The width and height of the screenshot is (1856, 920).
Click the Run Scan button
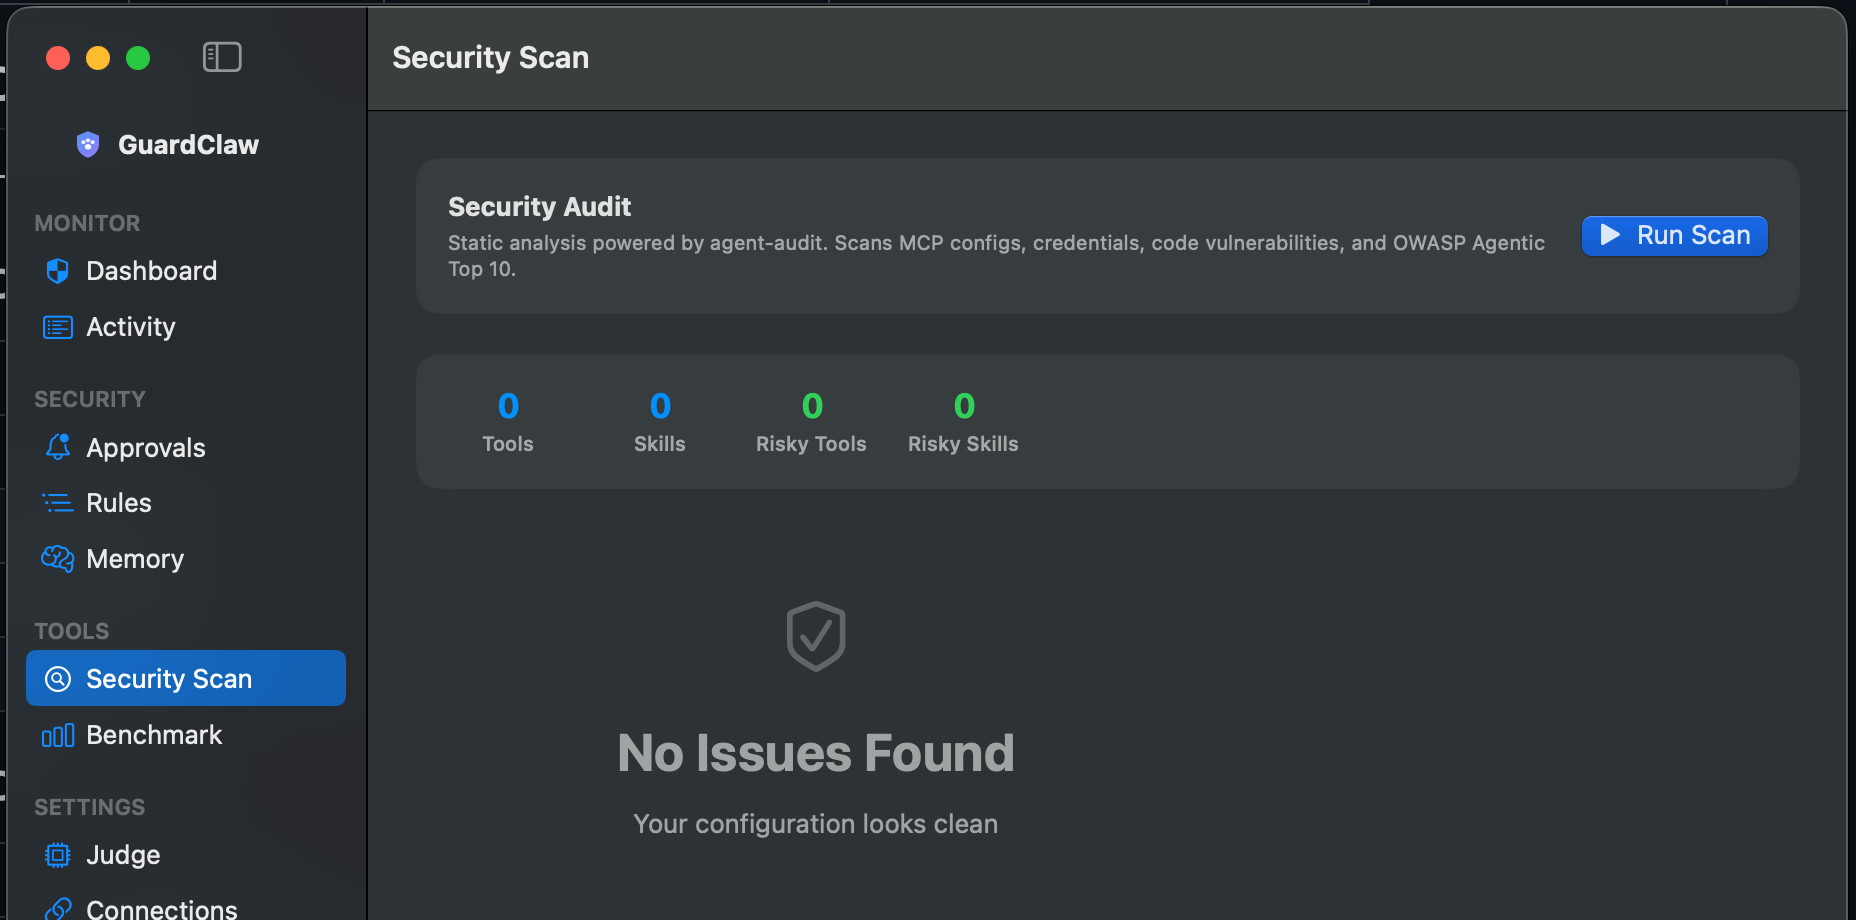pyautogui.click(x=1673, y=235)
